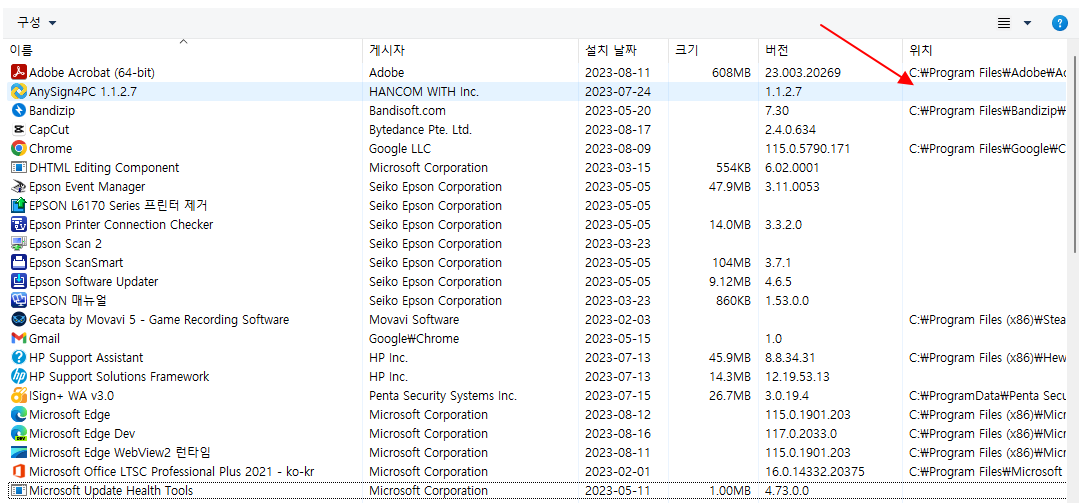Click the EPSON L6170 Series 프린터 제거 icon
This screenshot has width=1079, height=503.
click(x=19, y=206)
